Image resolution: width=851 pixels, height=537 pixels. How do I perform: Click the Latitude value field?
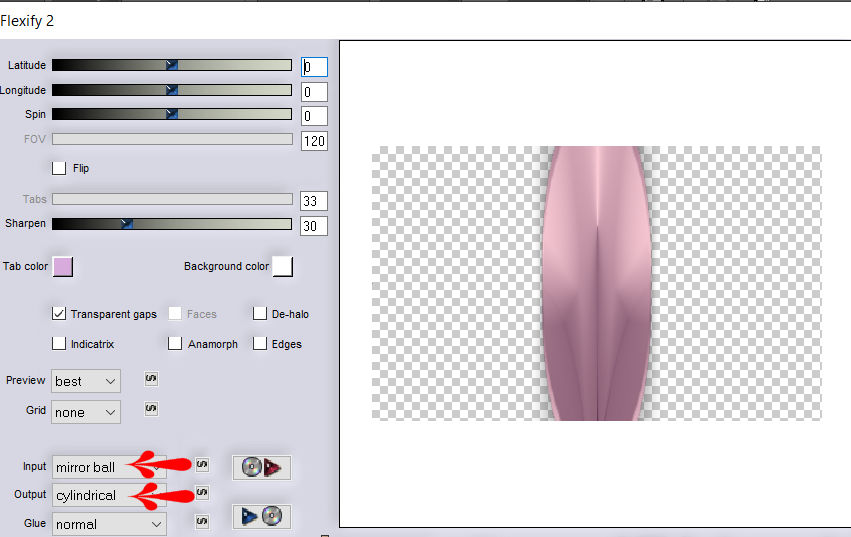314,67
